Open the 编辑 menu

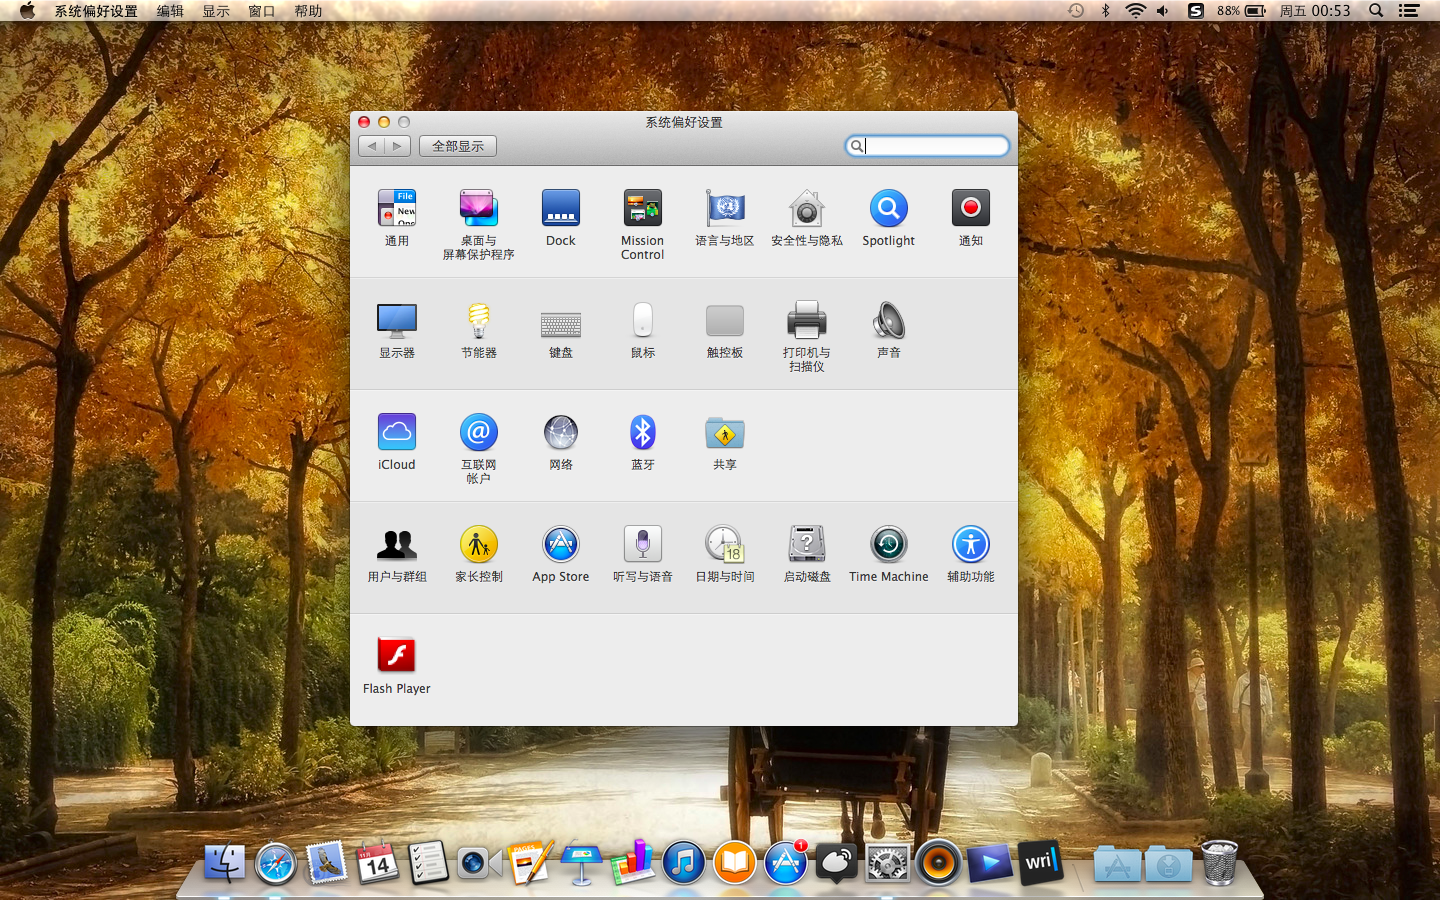tap(170, 11)
